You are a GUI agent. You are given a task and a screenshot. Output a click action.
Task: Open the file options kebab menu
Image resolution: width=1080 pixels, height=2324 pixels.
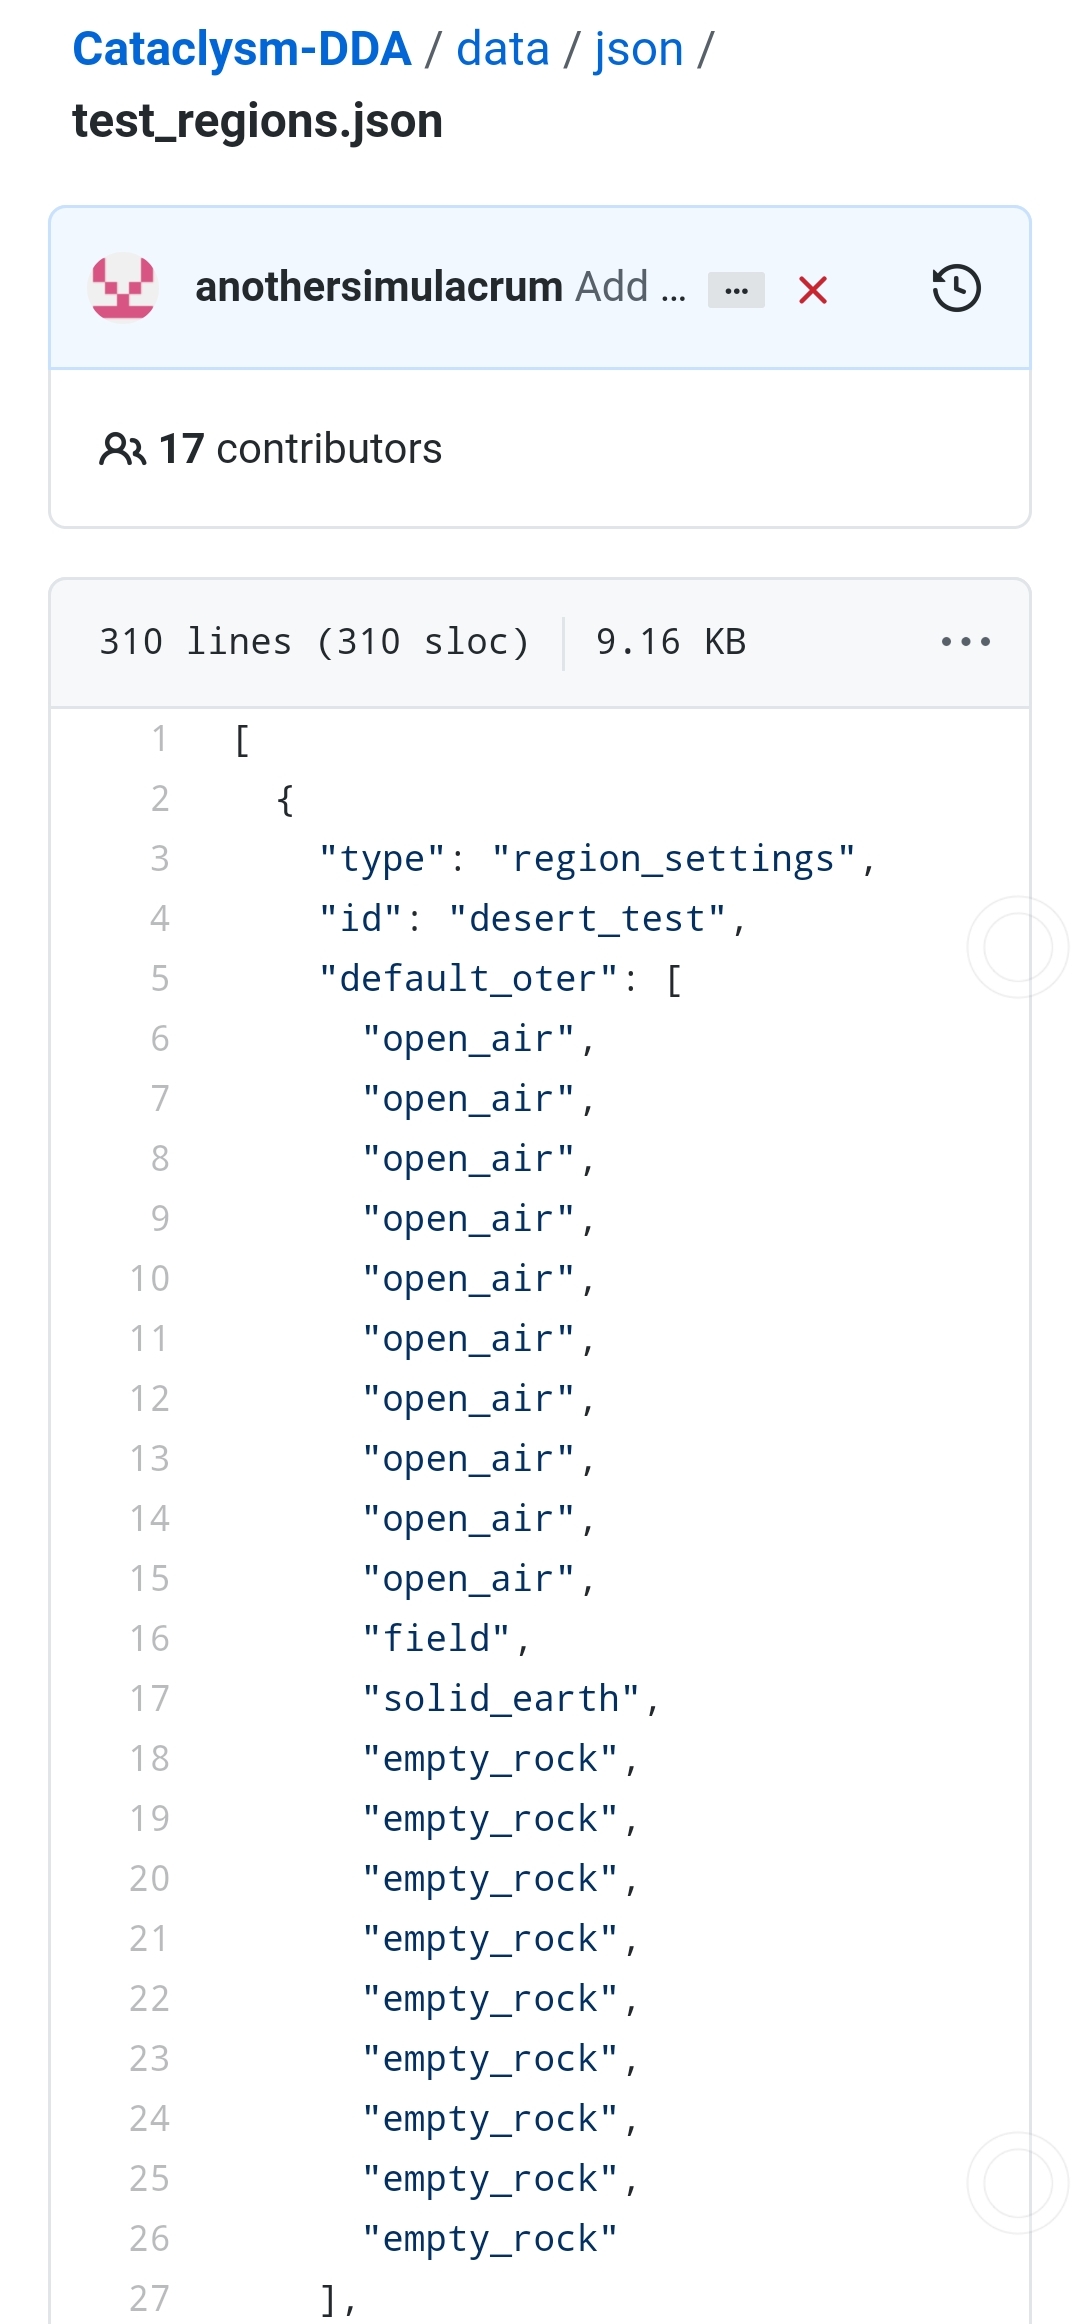[x=963, y=641]
